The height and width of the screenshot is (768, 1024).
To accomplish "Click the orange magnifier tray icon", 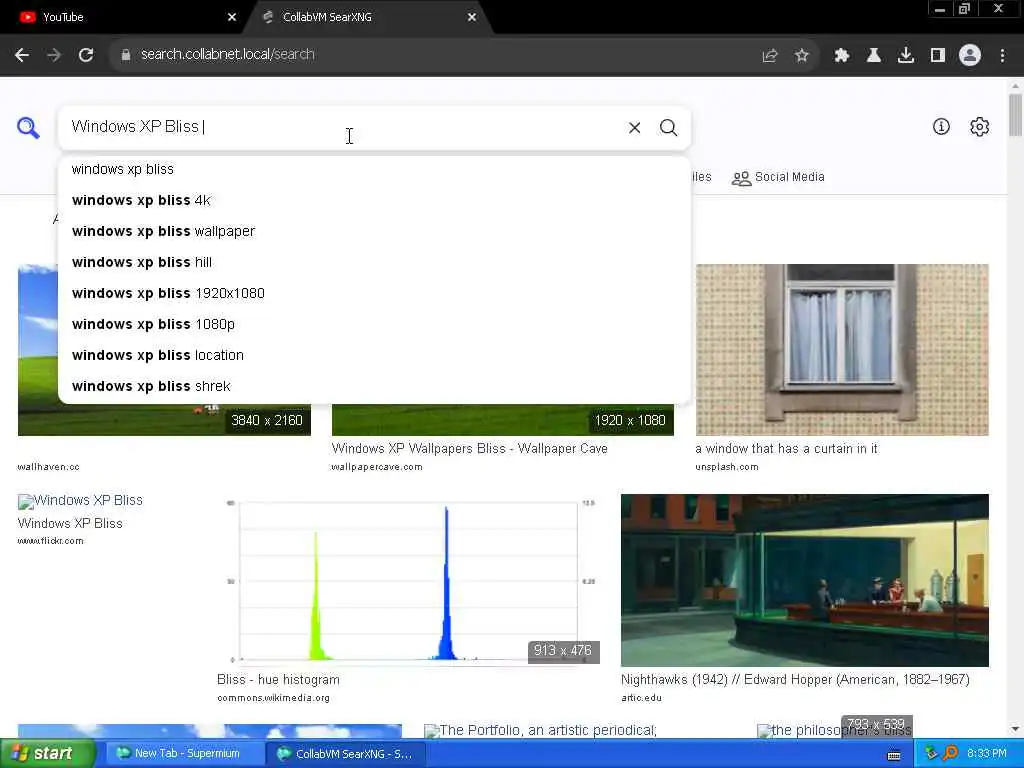I will point(950,754).
